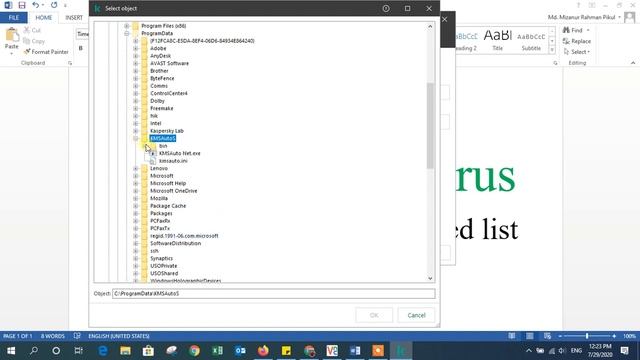
Task: Click Replace in Word Editing group
Action: pos(577,41)
